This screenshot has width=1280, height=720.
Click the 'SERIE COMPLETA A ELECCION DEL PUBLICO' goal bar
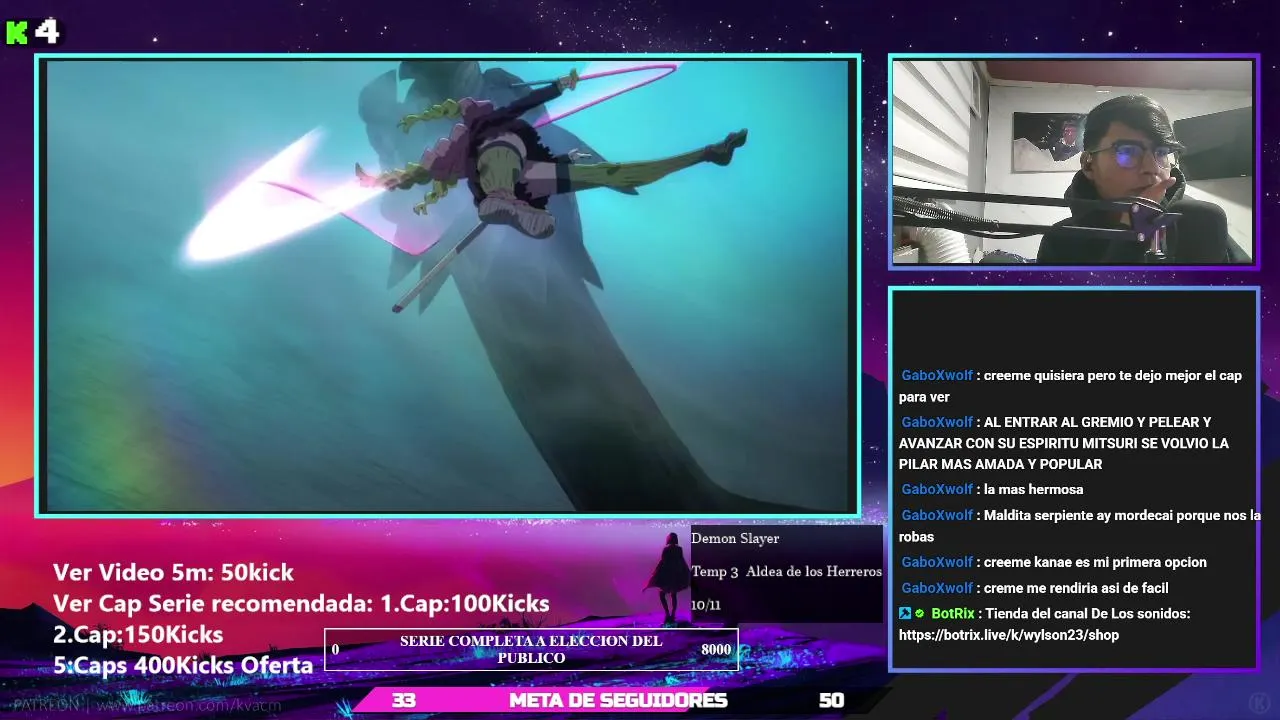pos(531,649)
